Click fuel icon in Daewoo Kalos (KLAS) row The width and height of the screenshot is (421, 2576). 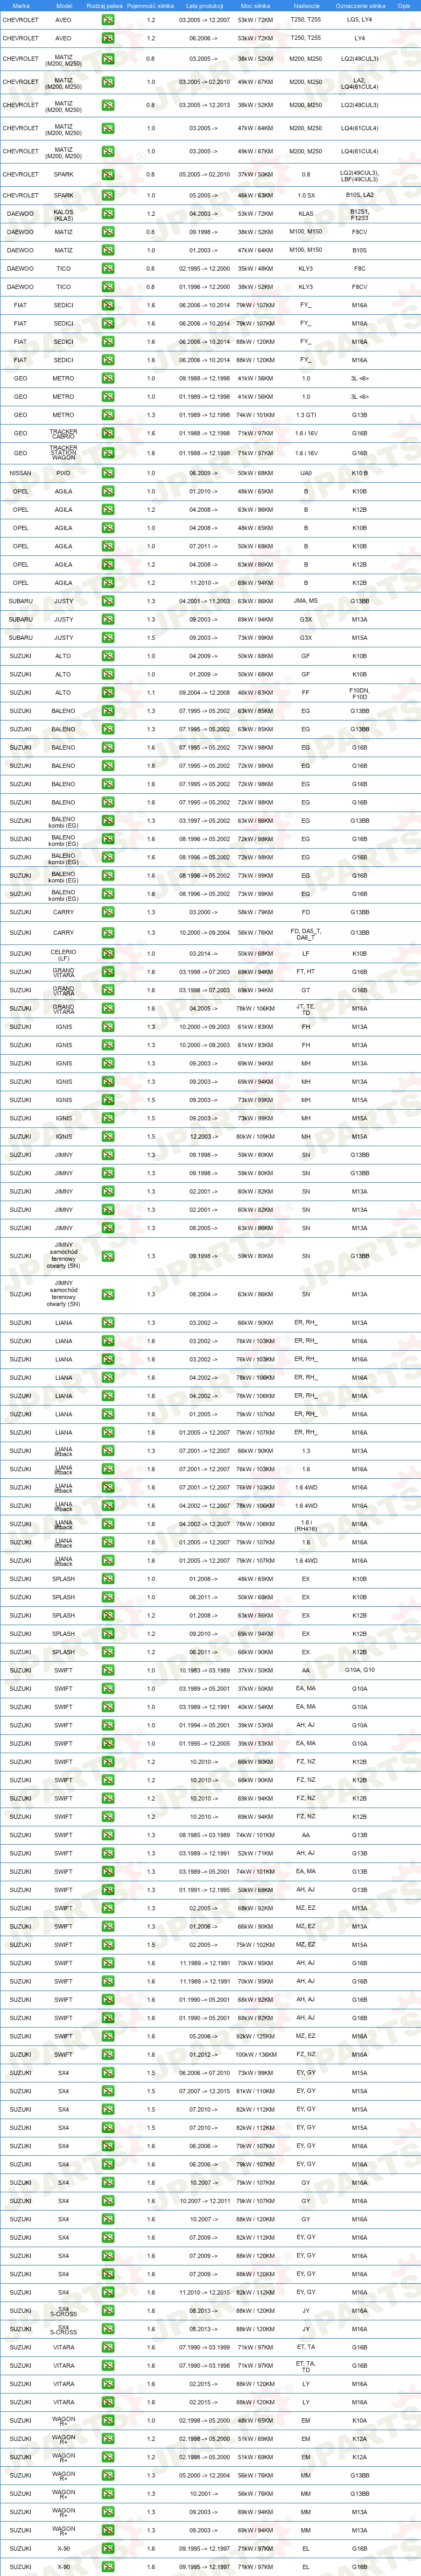click(107, 213)
